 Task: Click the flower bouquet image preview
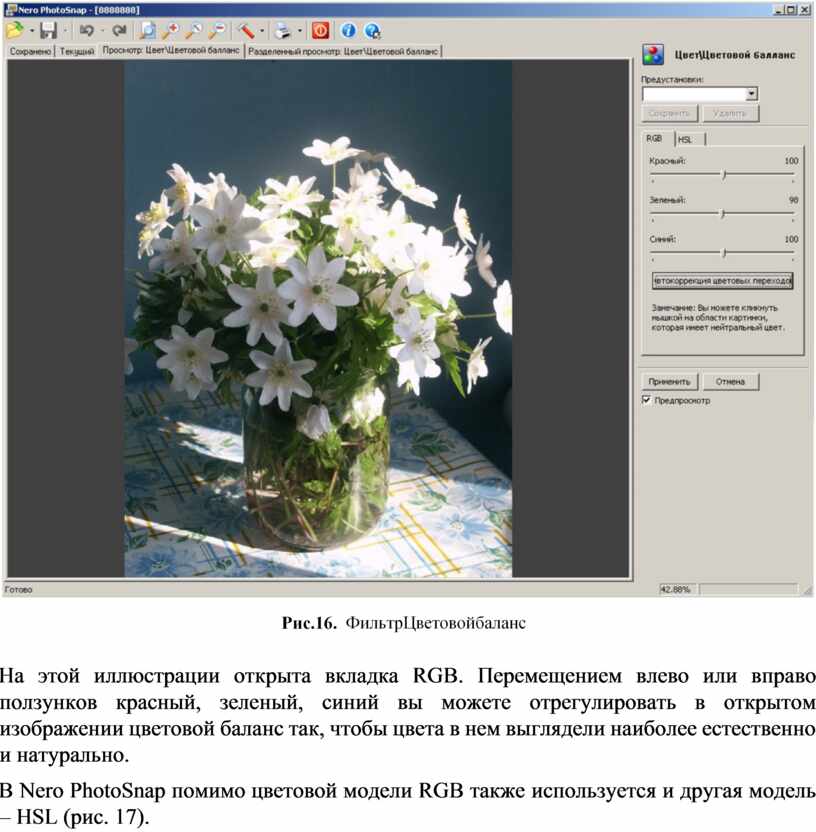click(x=318, y=318)
